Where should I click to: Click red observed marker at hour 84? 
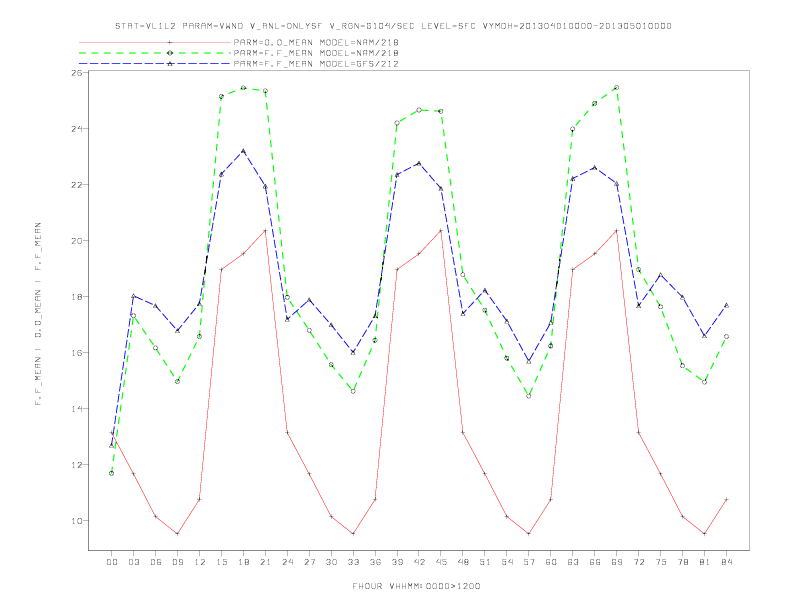coord(727,499)
